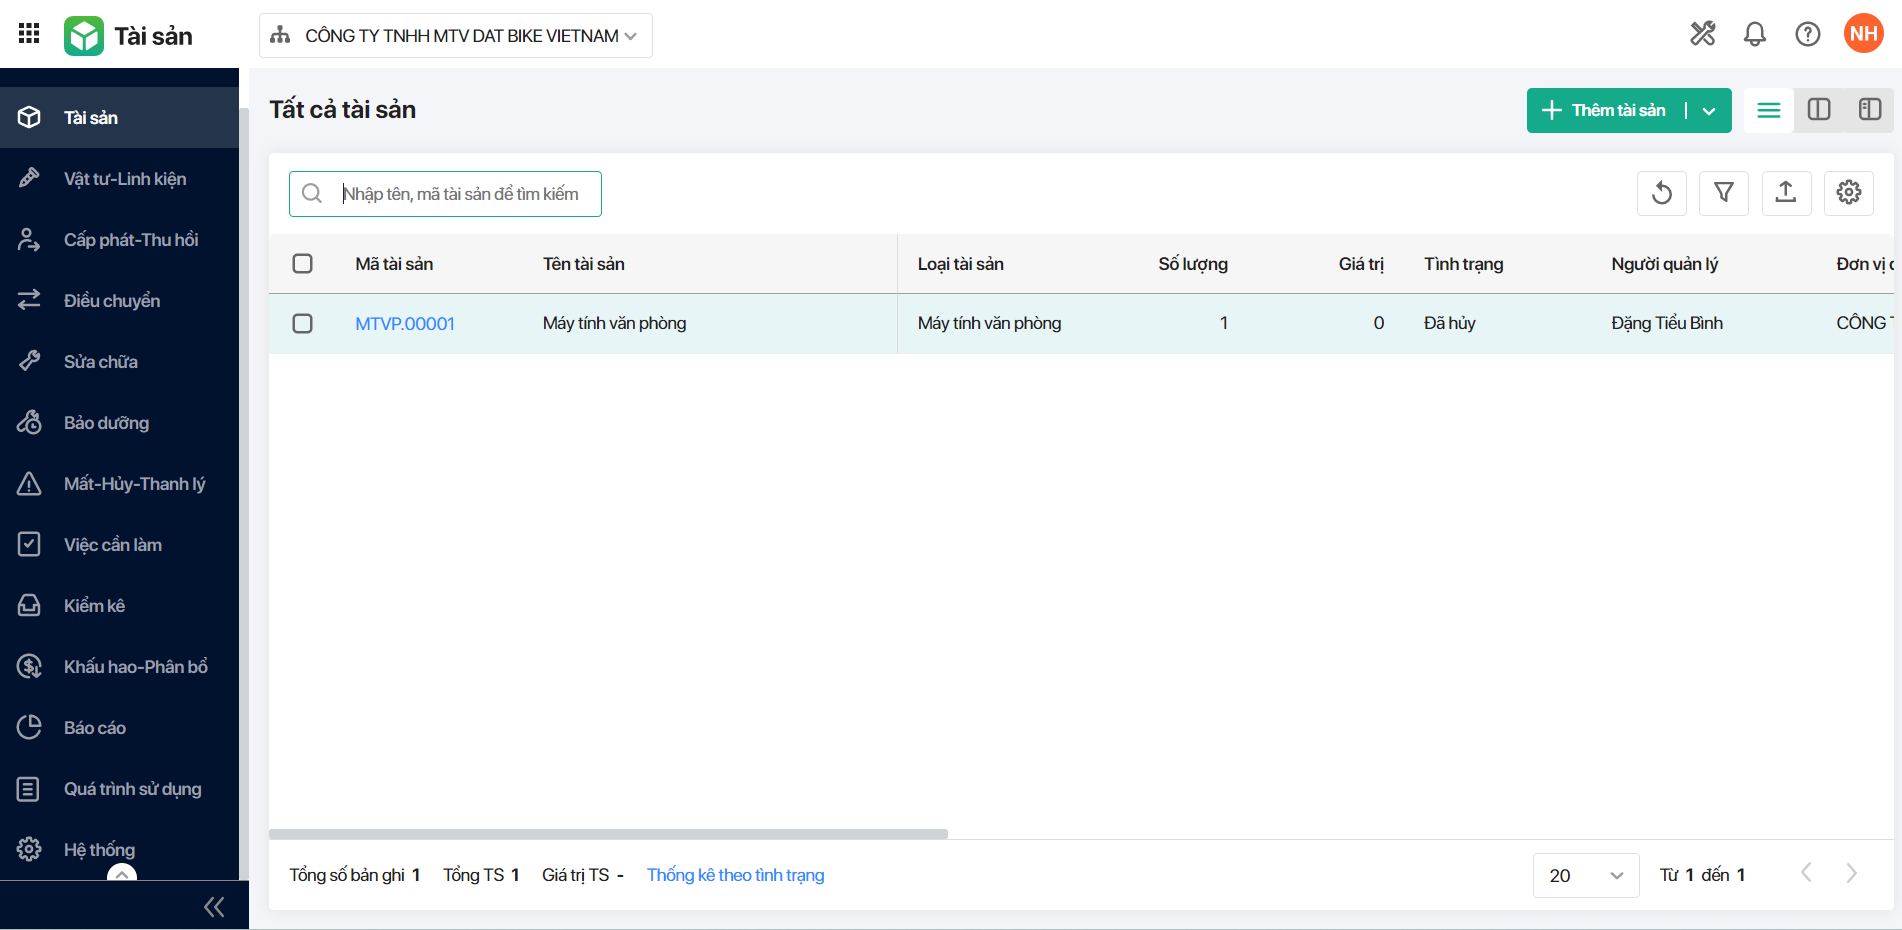Open the arrow next to Thêm tài sản

[x=1709, y=111]
